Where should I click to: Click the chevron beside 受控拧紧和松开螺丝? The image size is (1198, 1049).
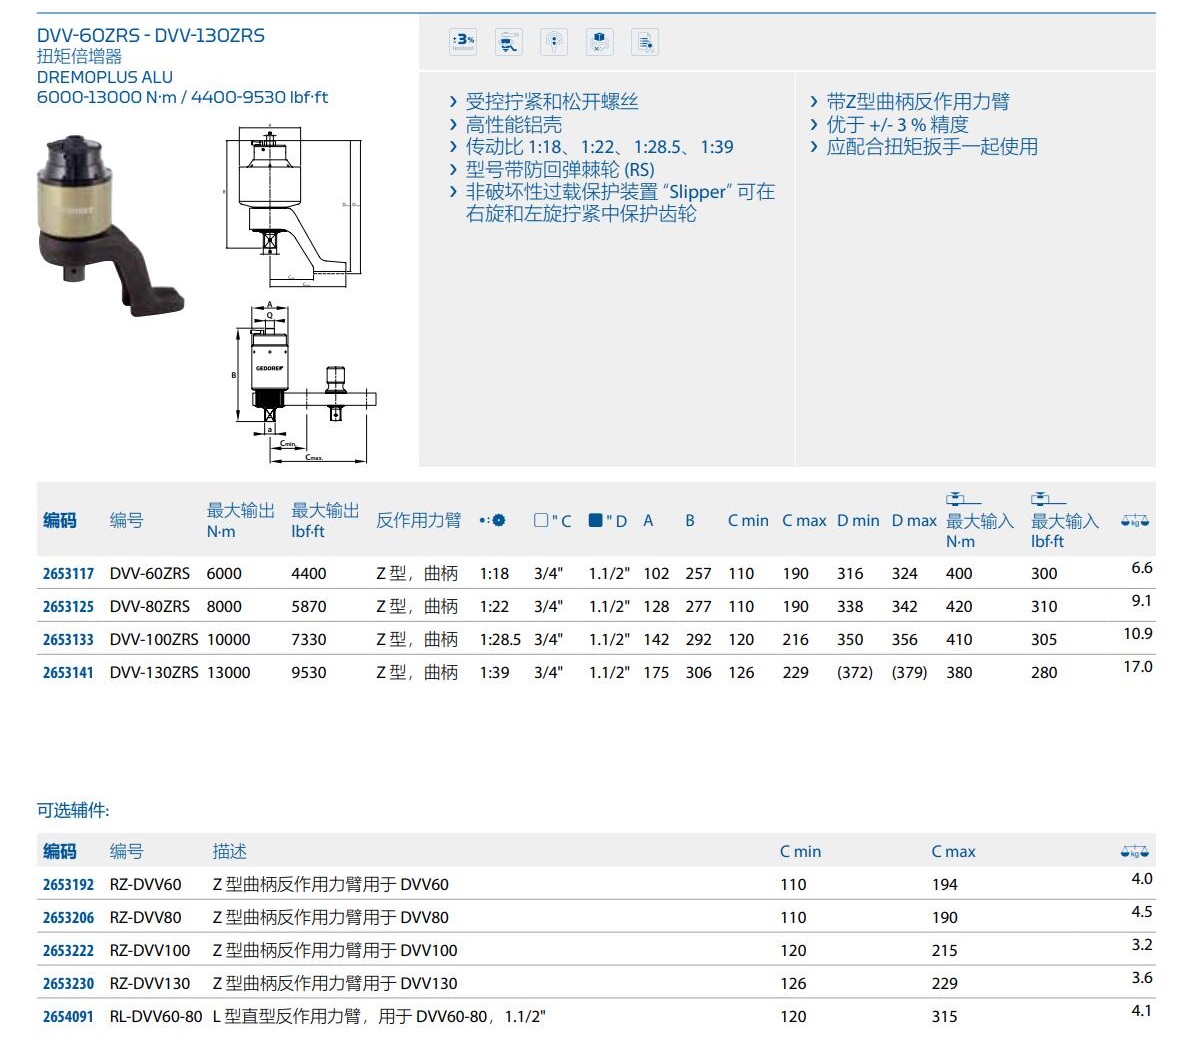pos(453,102)
